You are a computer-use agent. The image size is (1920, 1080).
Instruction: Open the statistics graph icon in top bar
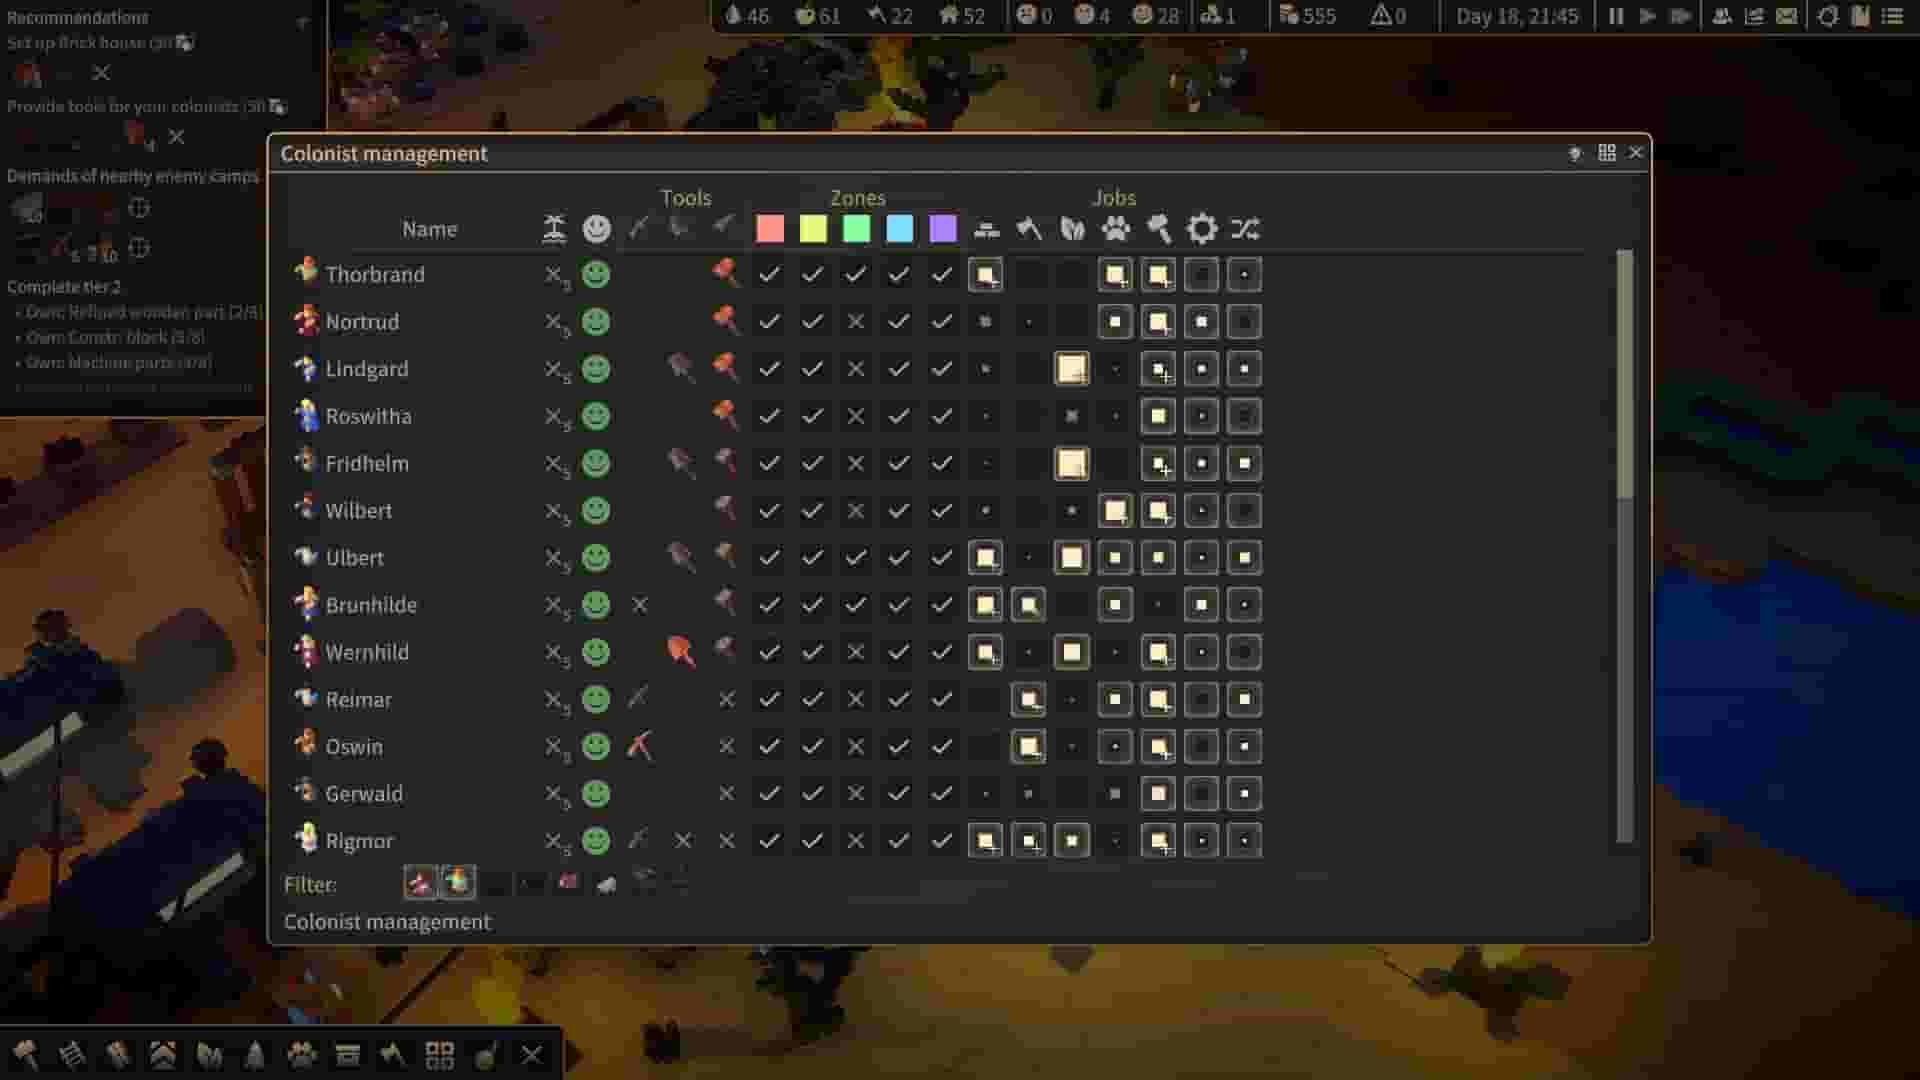pyautogui.click(x=1753, y=16)
